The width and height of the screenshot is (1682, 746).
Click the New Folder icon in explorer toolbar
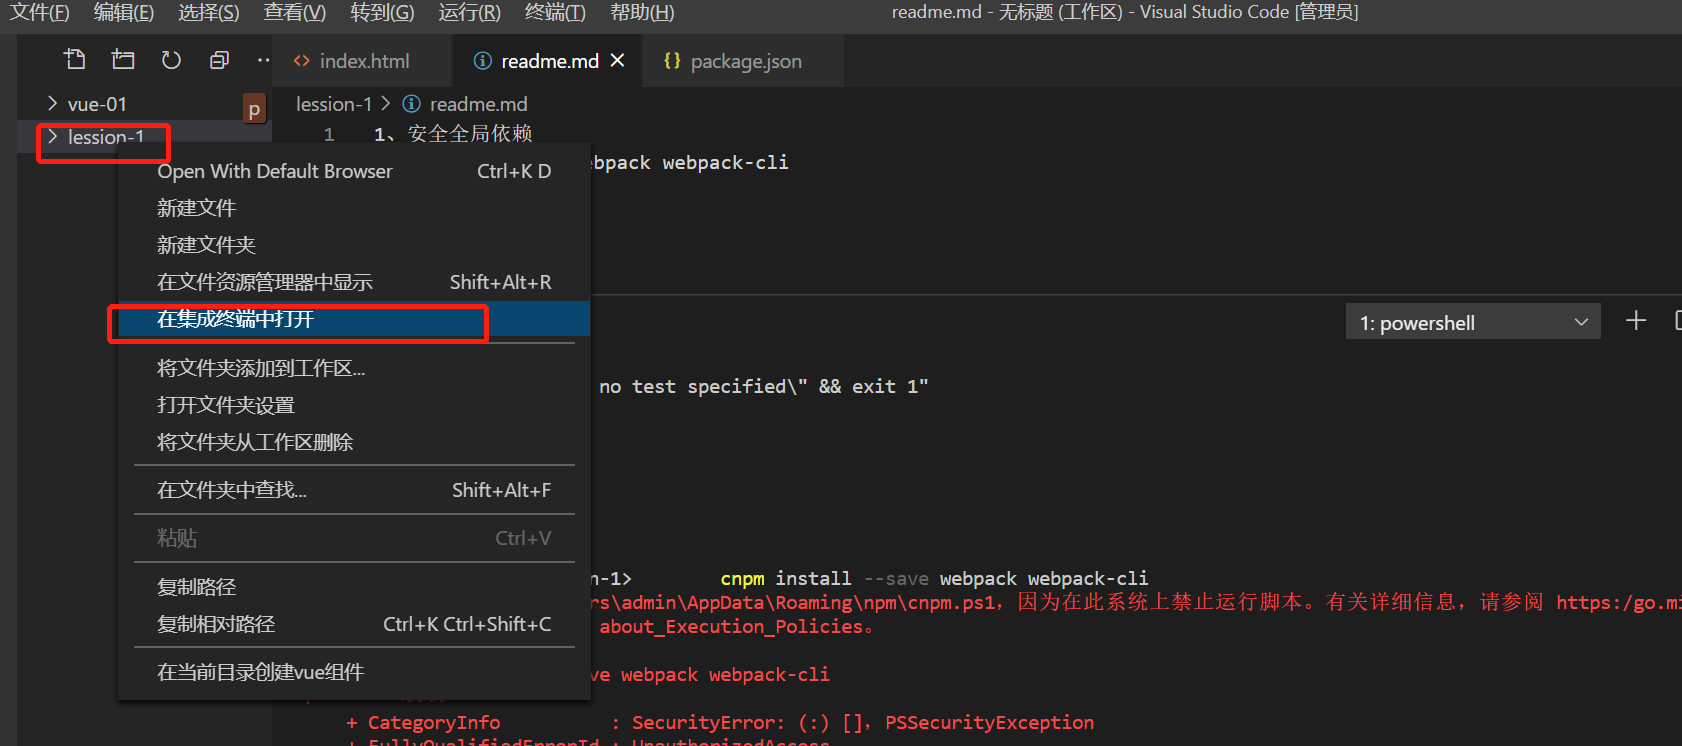click(x=123, y=60)
